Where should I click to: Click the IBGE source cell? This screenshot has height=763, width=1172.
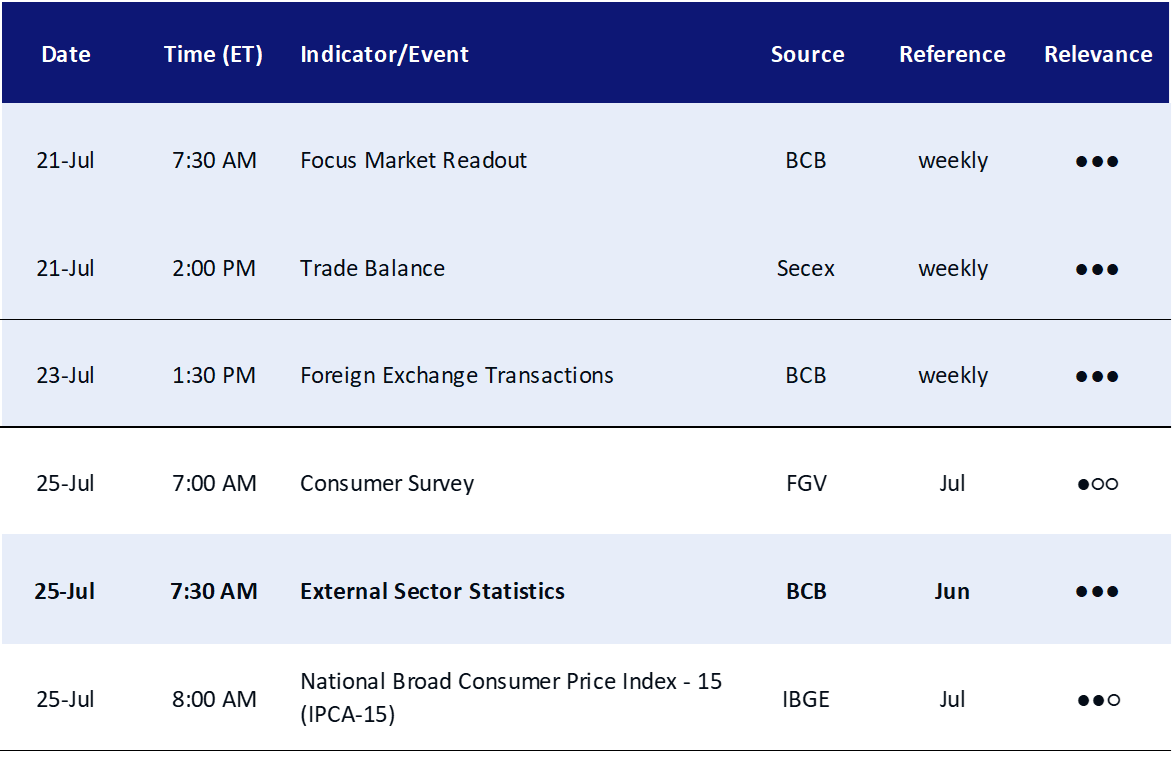[x=806, y=699]
